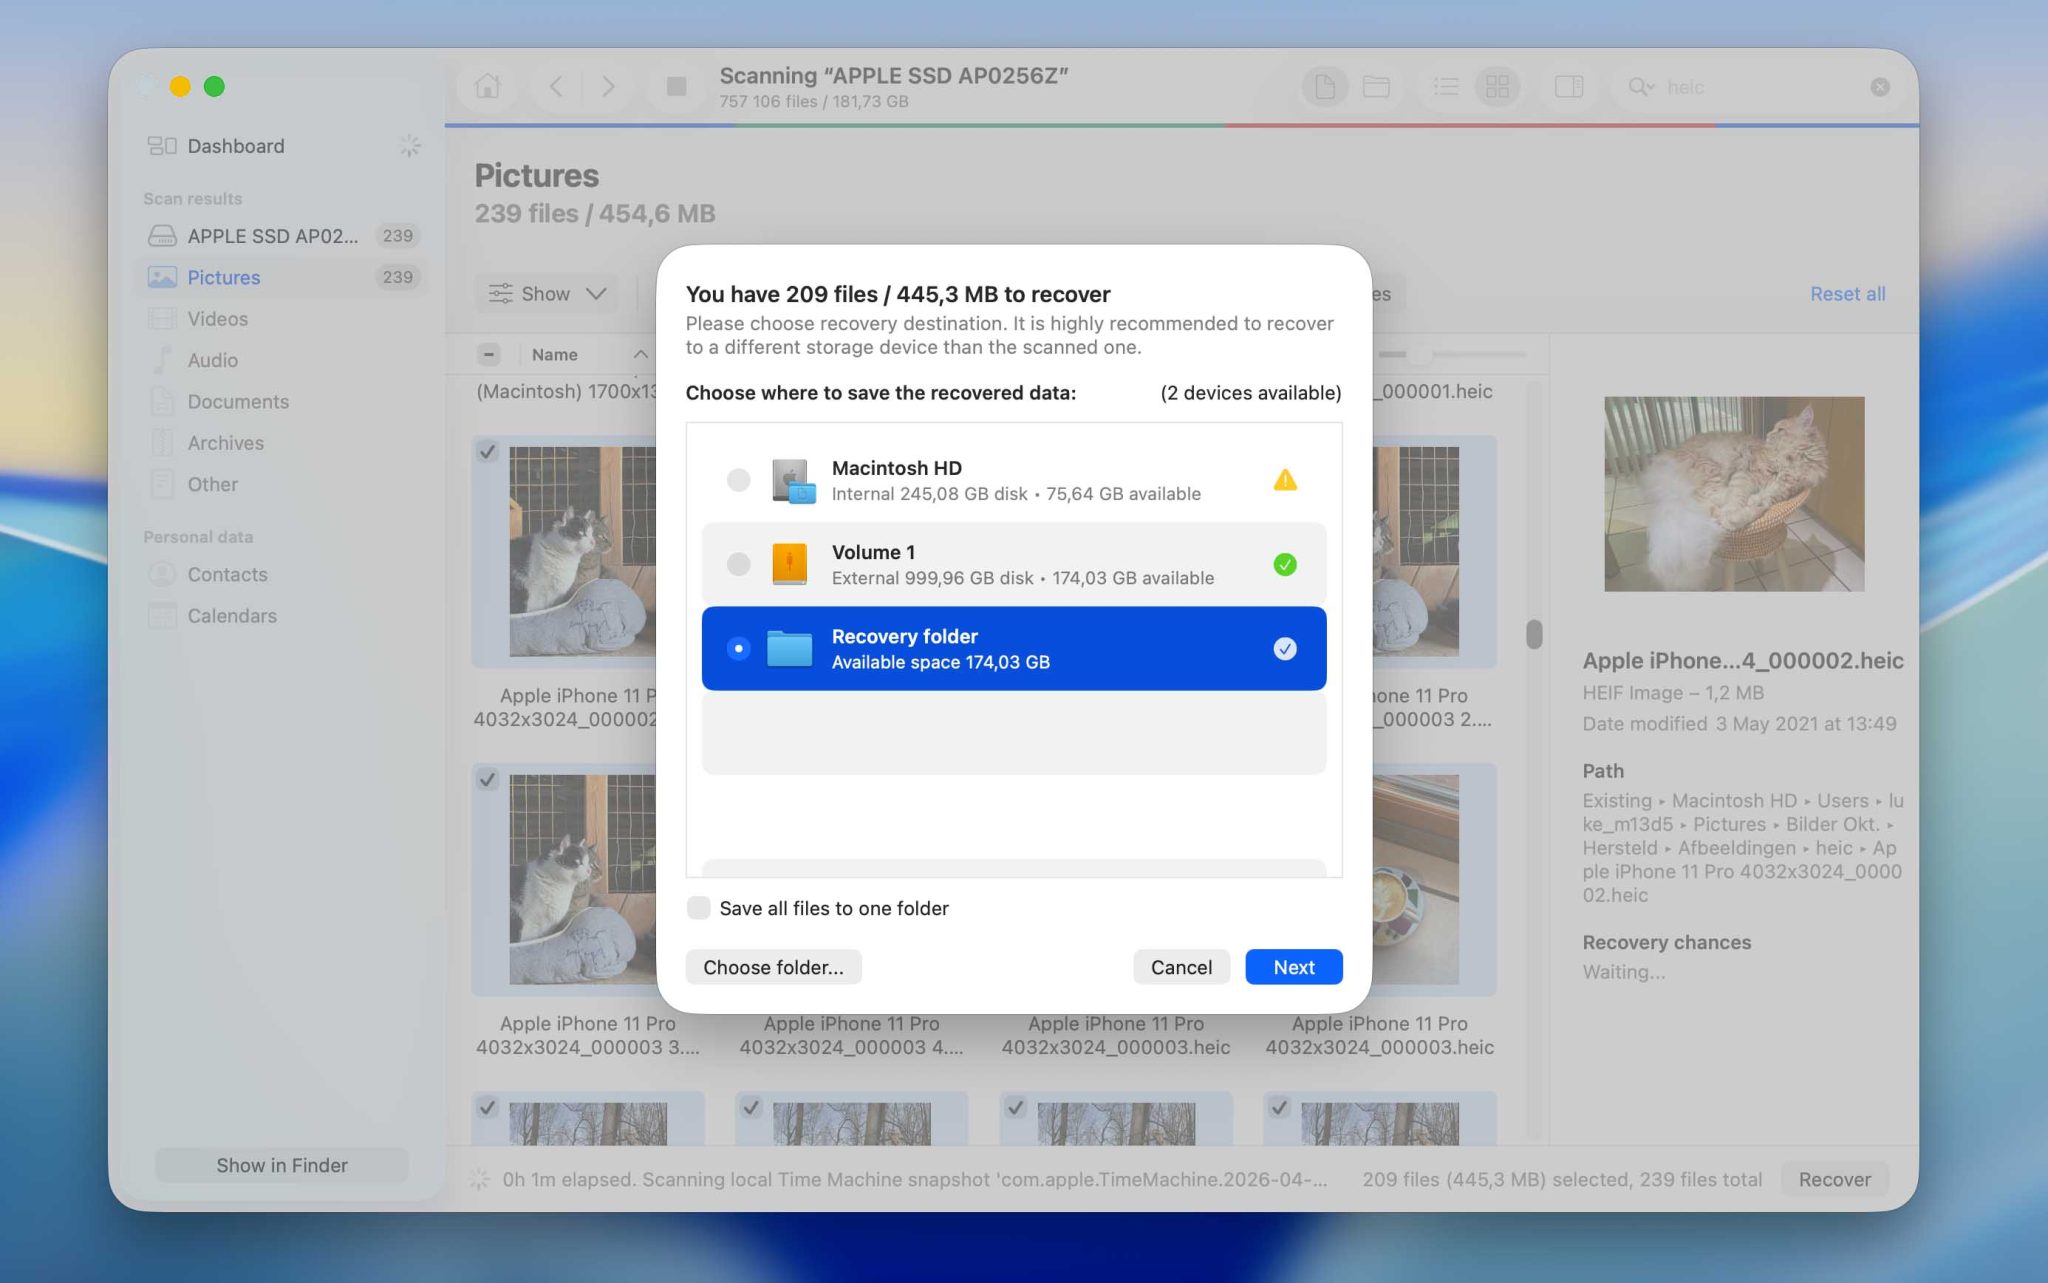Select Documents in the sidebar
The height and width of the screenshot is (1283, 2048).
[281, 401]
